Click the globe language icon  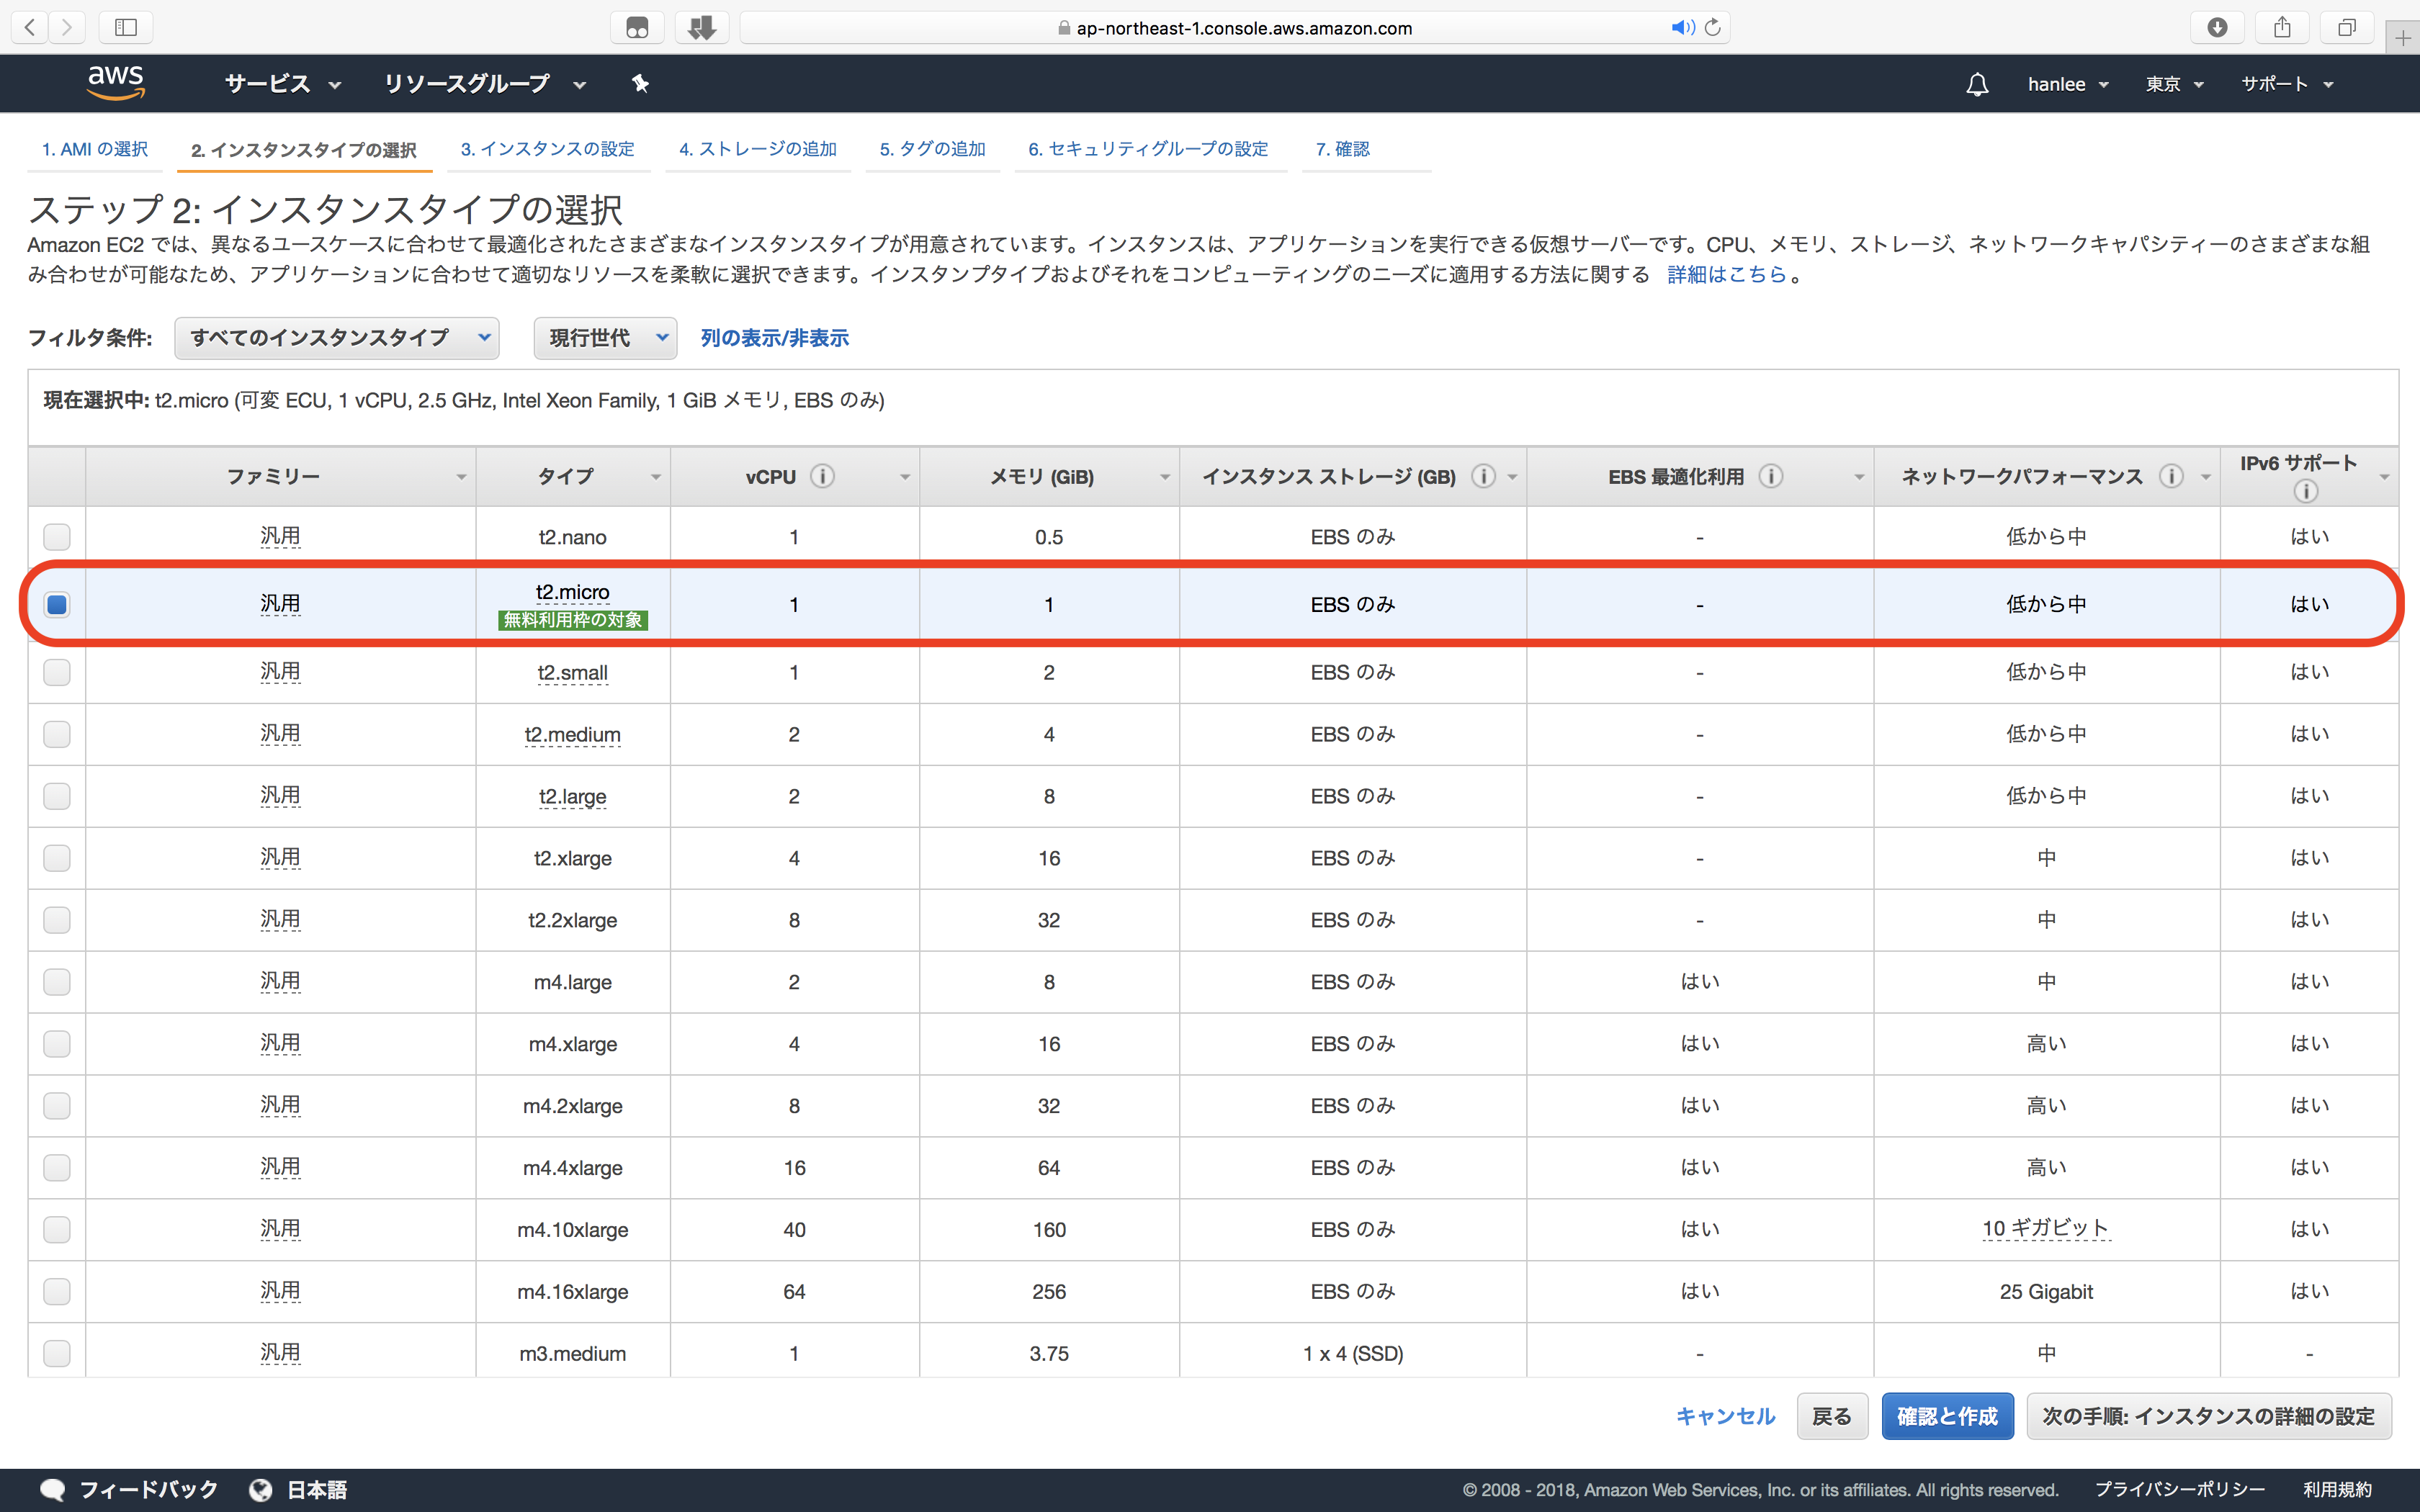tap(261, 1490)
